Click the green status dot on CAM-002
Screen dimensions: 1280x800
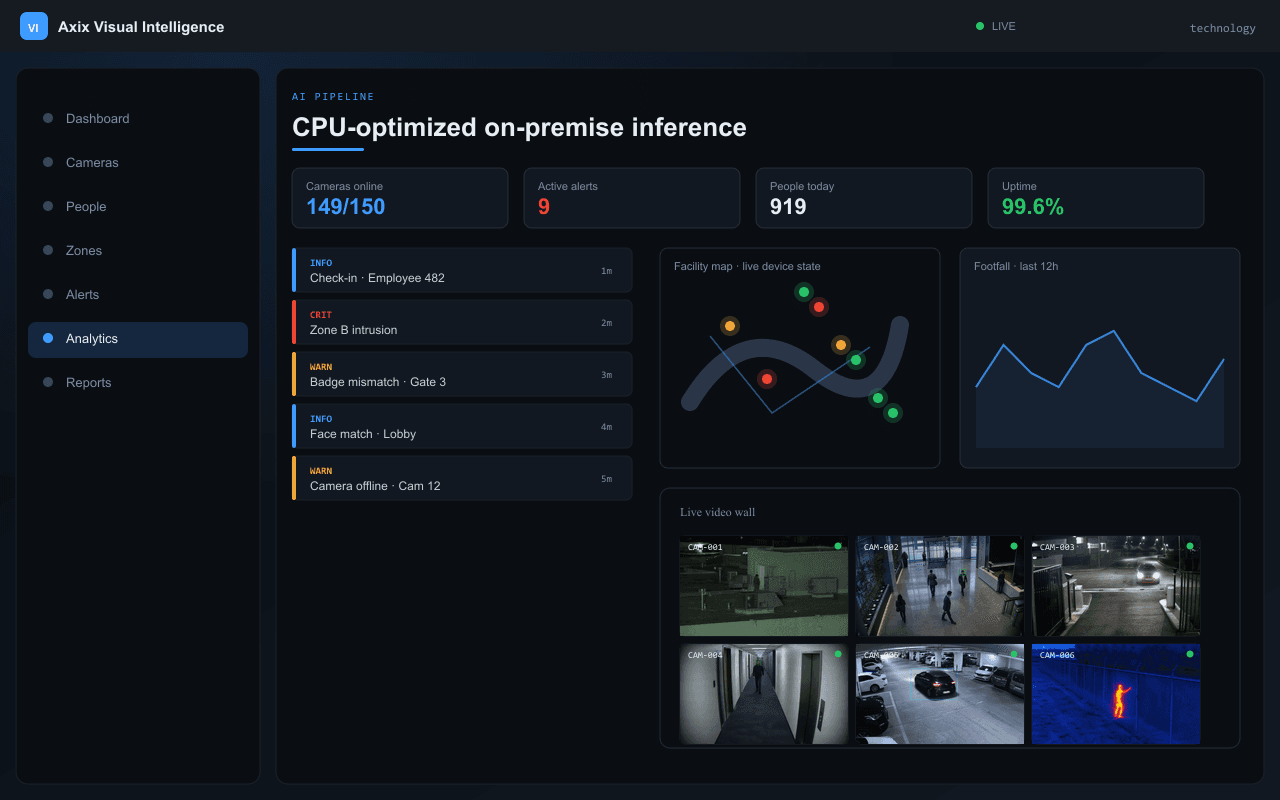tap(1014, 546)
